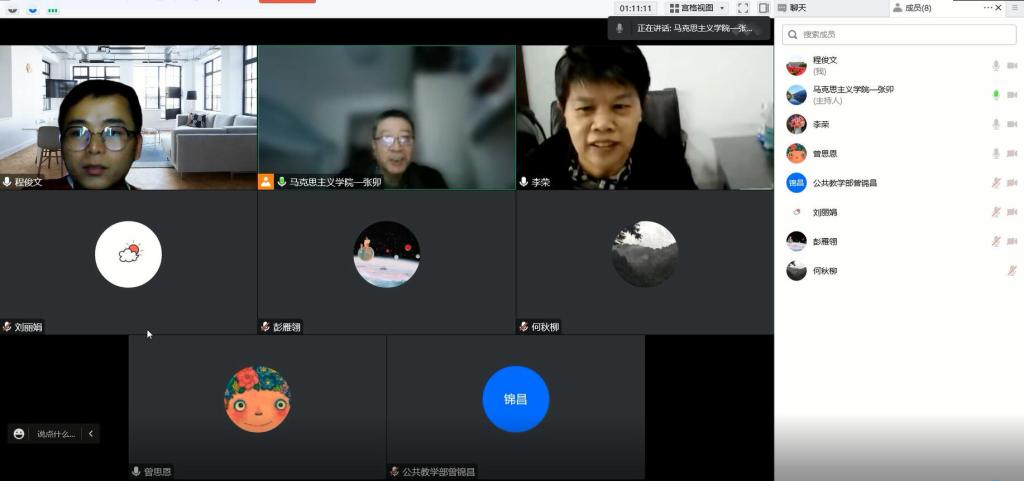The width and height of the screenshot is (1024, 481).
Task: Select 曾思恩 avatar video tile
Action: click(x=257, y=399)
